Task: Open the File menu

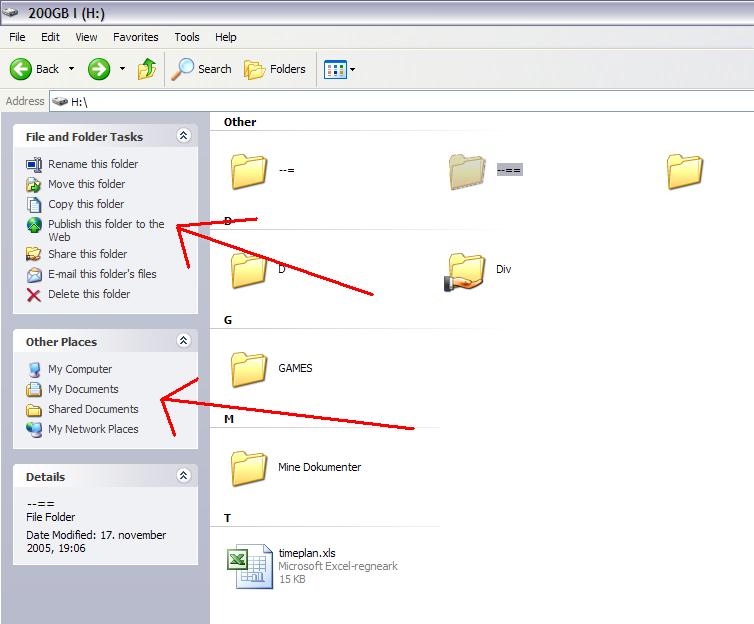Action: pyautogui.click(x=17, y=37)
